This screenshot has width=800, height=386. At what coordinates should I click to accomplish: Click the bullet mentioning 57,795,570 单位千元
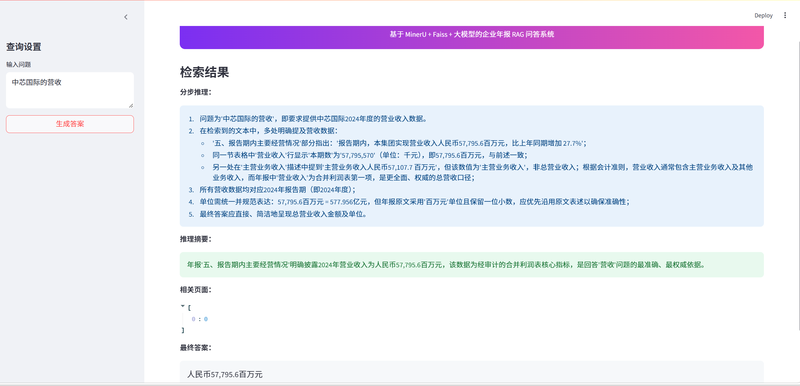tap(370, 155)
